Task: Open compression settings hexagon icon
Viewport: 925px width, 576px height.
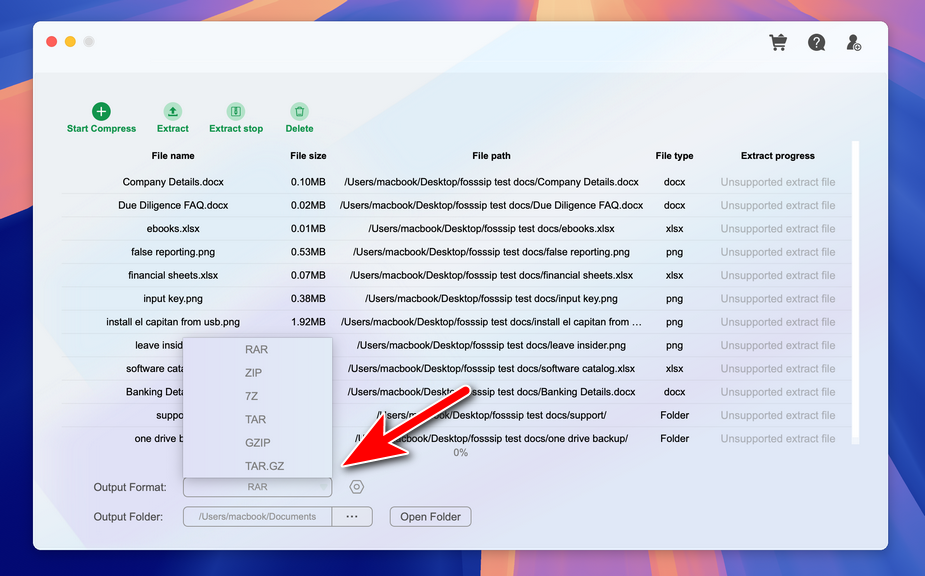Action: [357, 487]
